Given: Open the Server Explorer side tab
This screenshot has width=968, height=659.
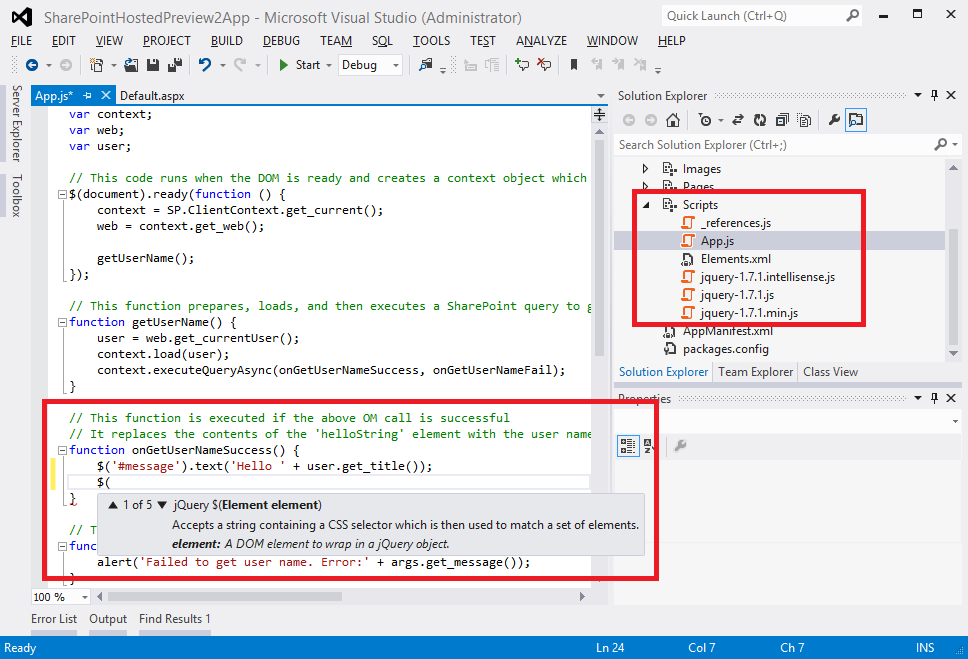Looking at the screenshot, I should (17, 123).
